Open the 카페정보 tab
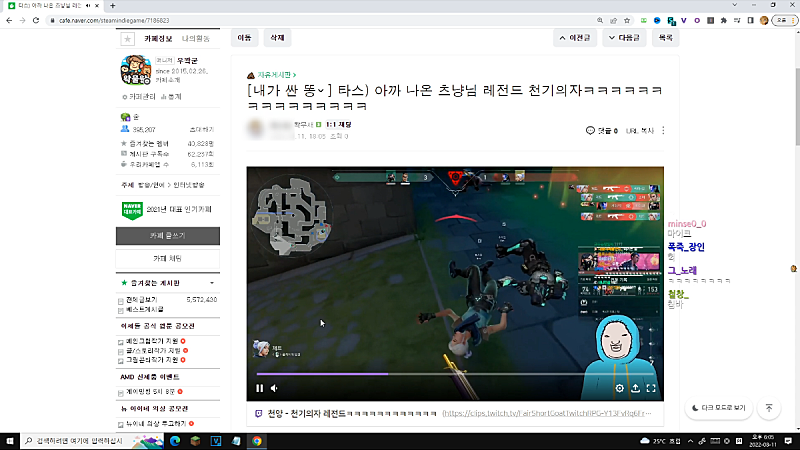Viewport: 800px width, 450px height. [x=158, y=39]
